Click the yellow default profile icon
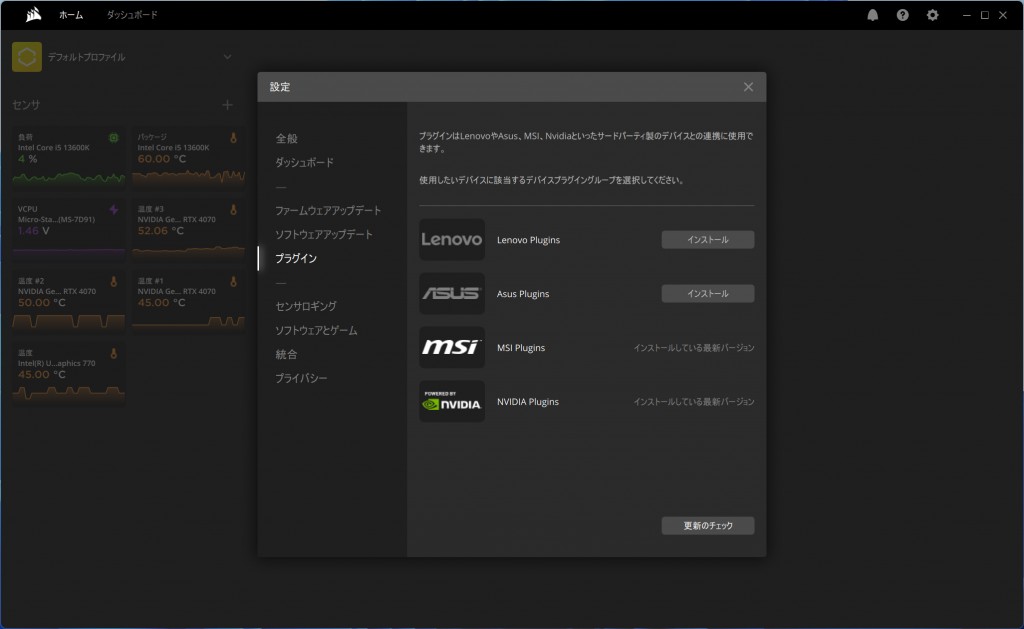This screenshot has height=629, width=1024. click(27, 57)
